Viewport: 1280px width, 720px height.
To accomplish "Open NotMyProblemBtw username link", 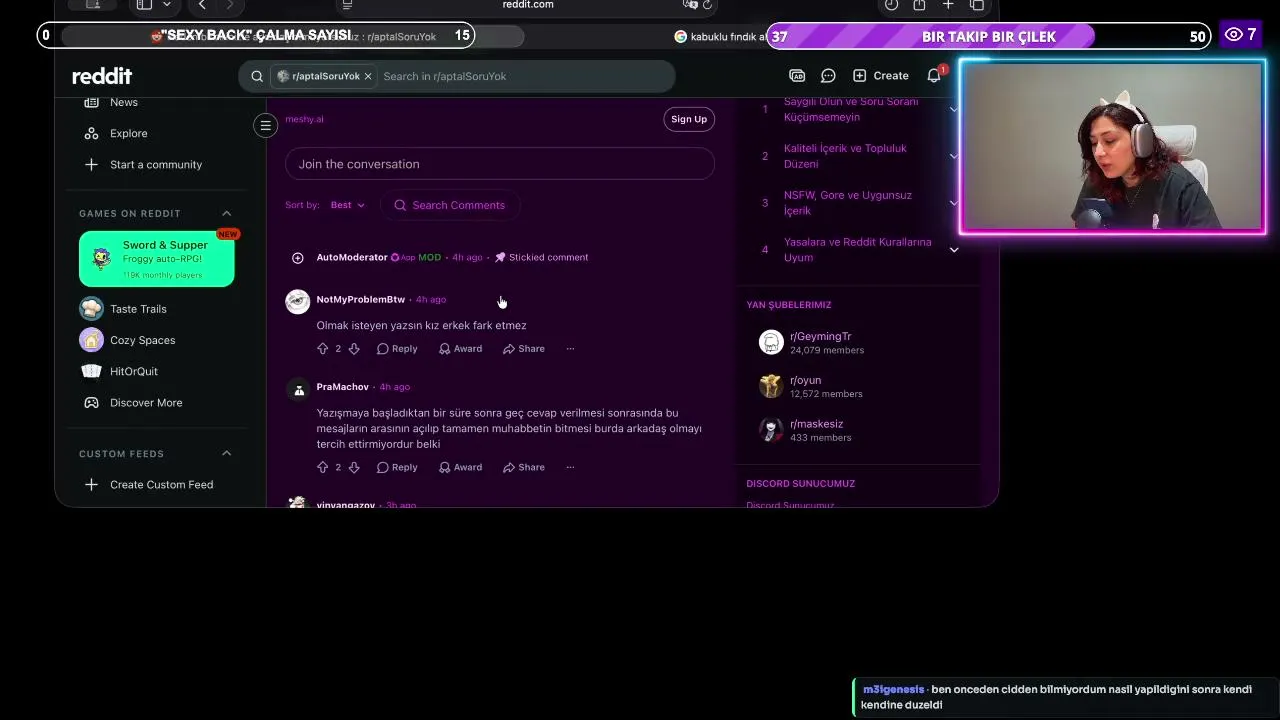I will 361,299.
